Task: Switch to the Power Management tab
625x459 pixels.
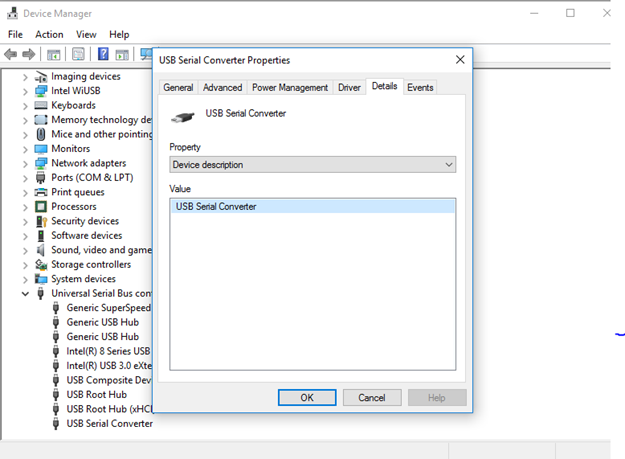Action: click(290, 88)
